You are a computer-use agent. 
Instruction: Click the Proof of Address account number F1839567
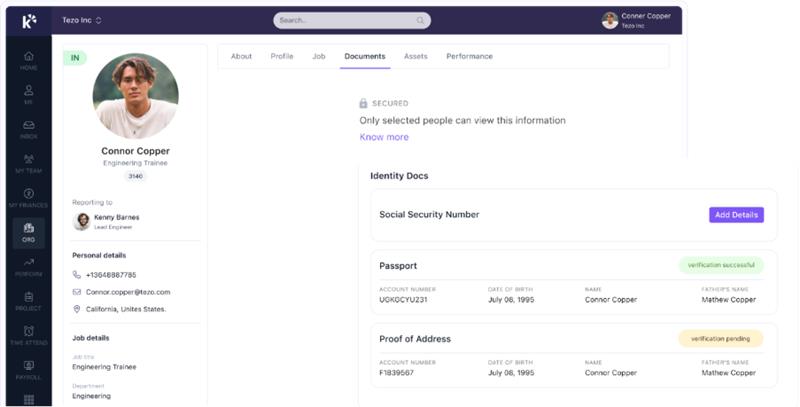(x=396, y=373)
